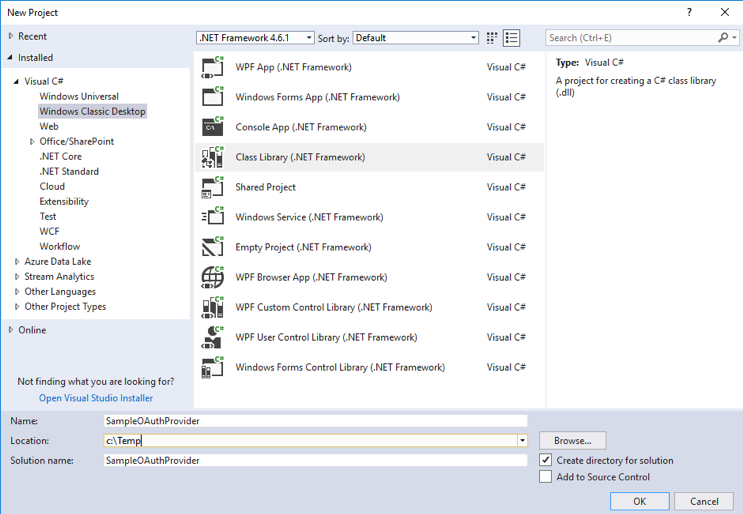Open the search options dropdown arrow
Screen dimensions: 743x514
(734, 37)
